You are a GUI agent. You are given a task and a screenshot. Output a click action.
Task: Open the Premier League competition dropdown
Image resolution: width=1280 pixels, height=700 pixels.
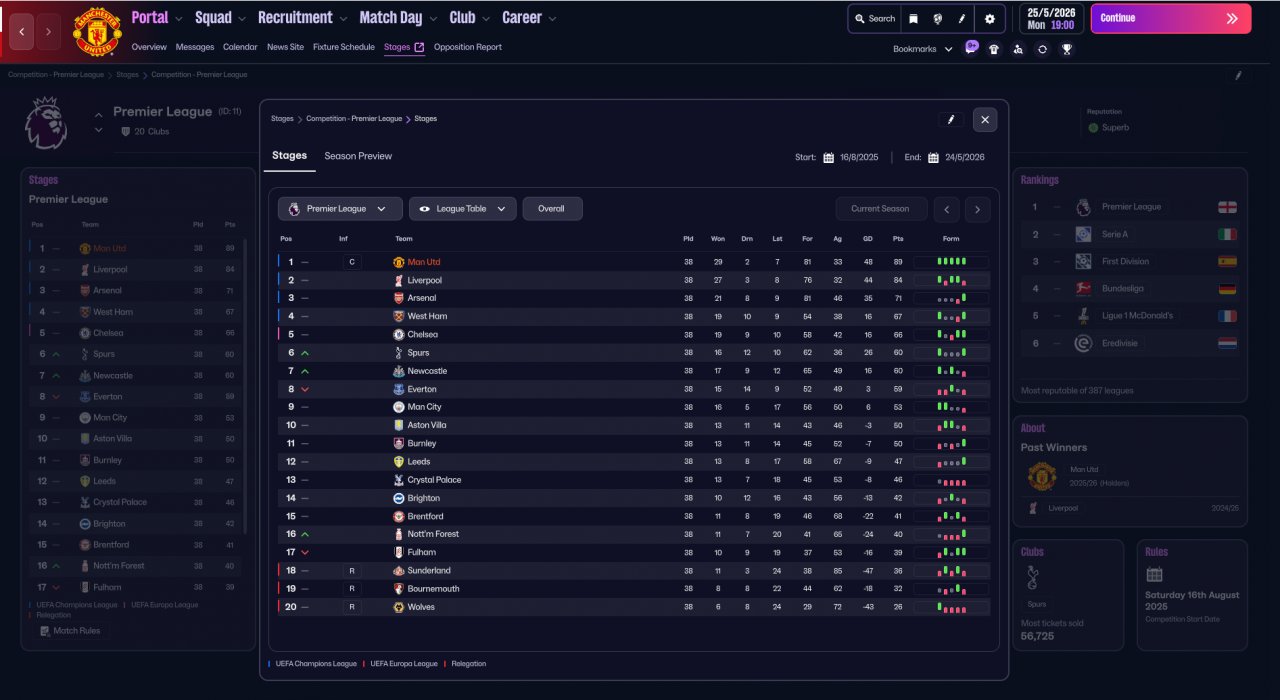tap(340, 209)
